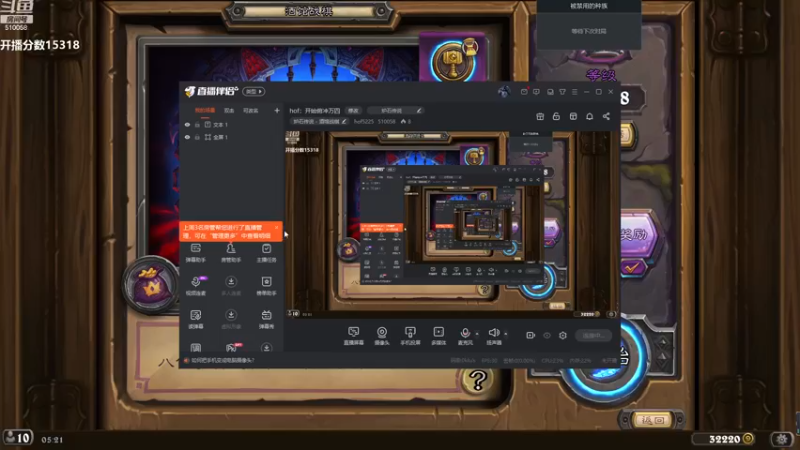This screenshot has width=800, height=450.
Task: Open the 榜单助手 ranking assistant tool
Action: pyautogui.click(x=266, y=286)
